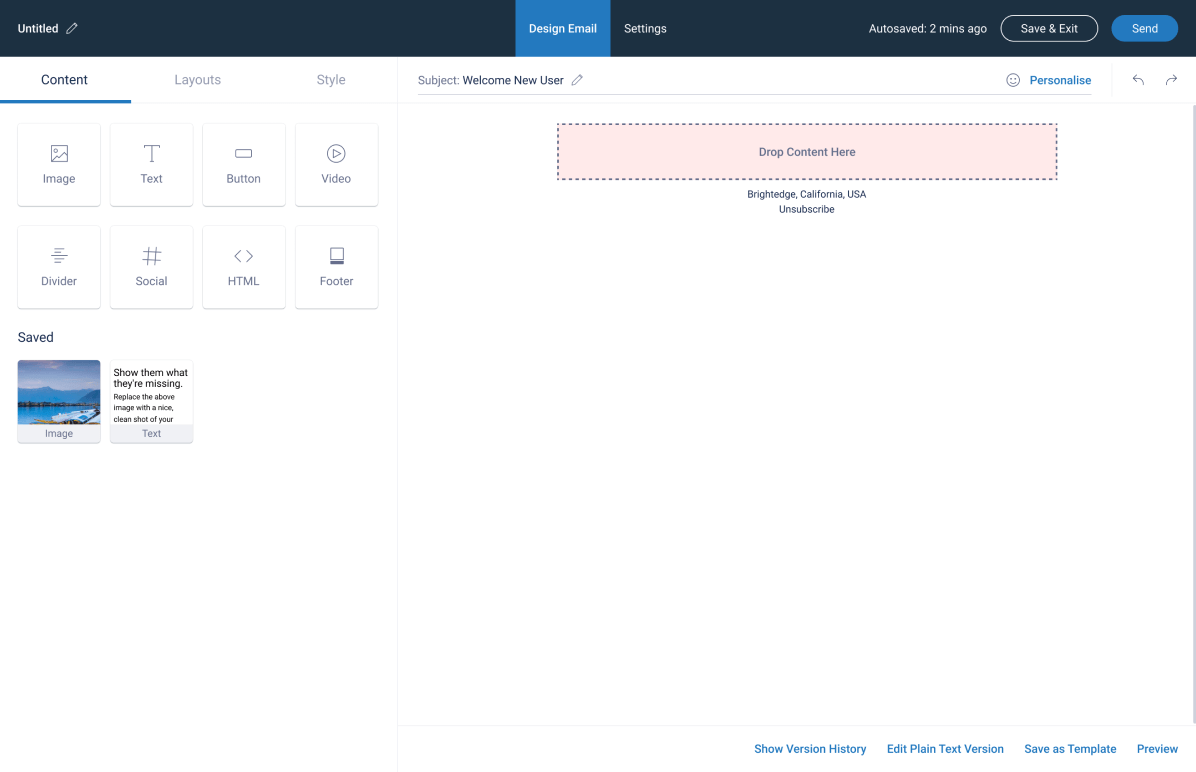Switch to the Layouts tab
This screenshot has height=772, width=1196.
pos(197,80)
